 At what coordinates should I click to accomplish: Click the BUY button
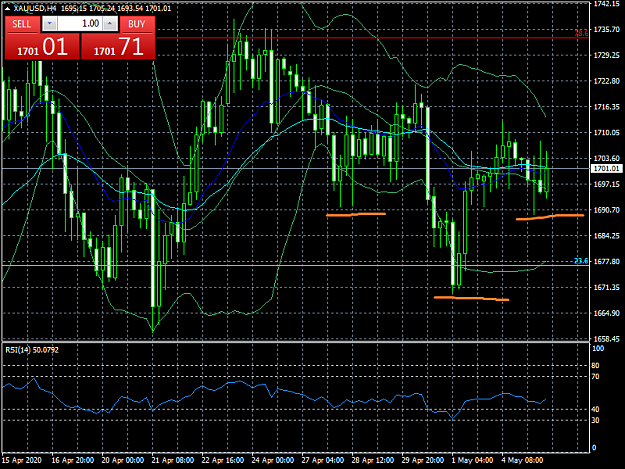[x=137, y=24]
